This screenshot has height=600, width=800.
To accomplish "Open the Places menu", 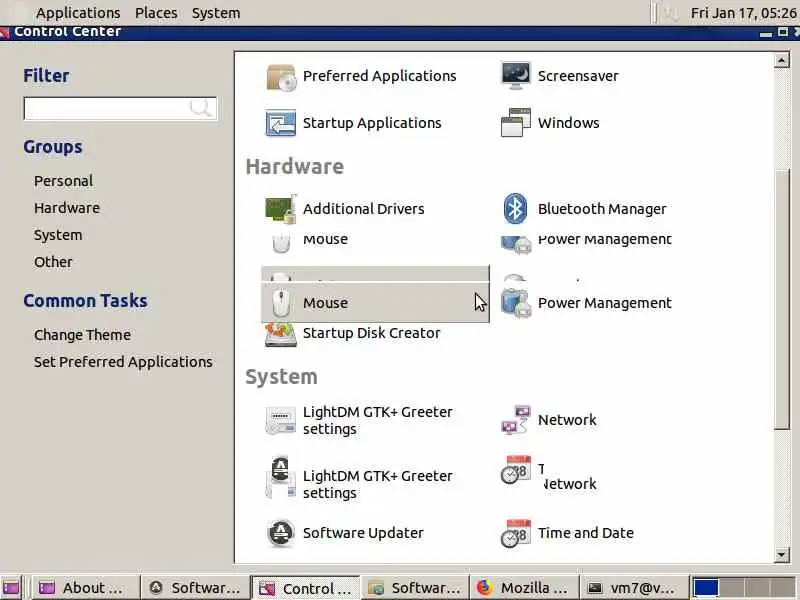I will 156,13.
